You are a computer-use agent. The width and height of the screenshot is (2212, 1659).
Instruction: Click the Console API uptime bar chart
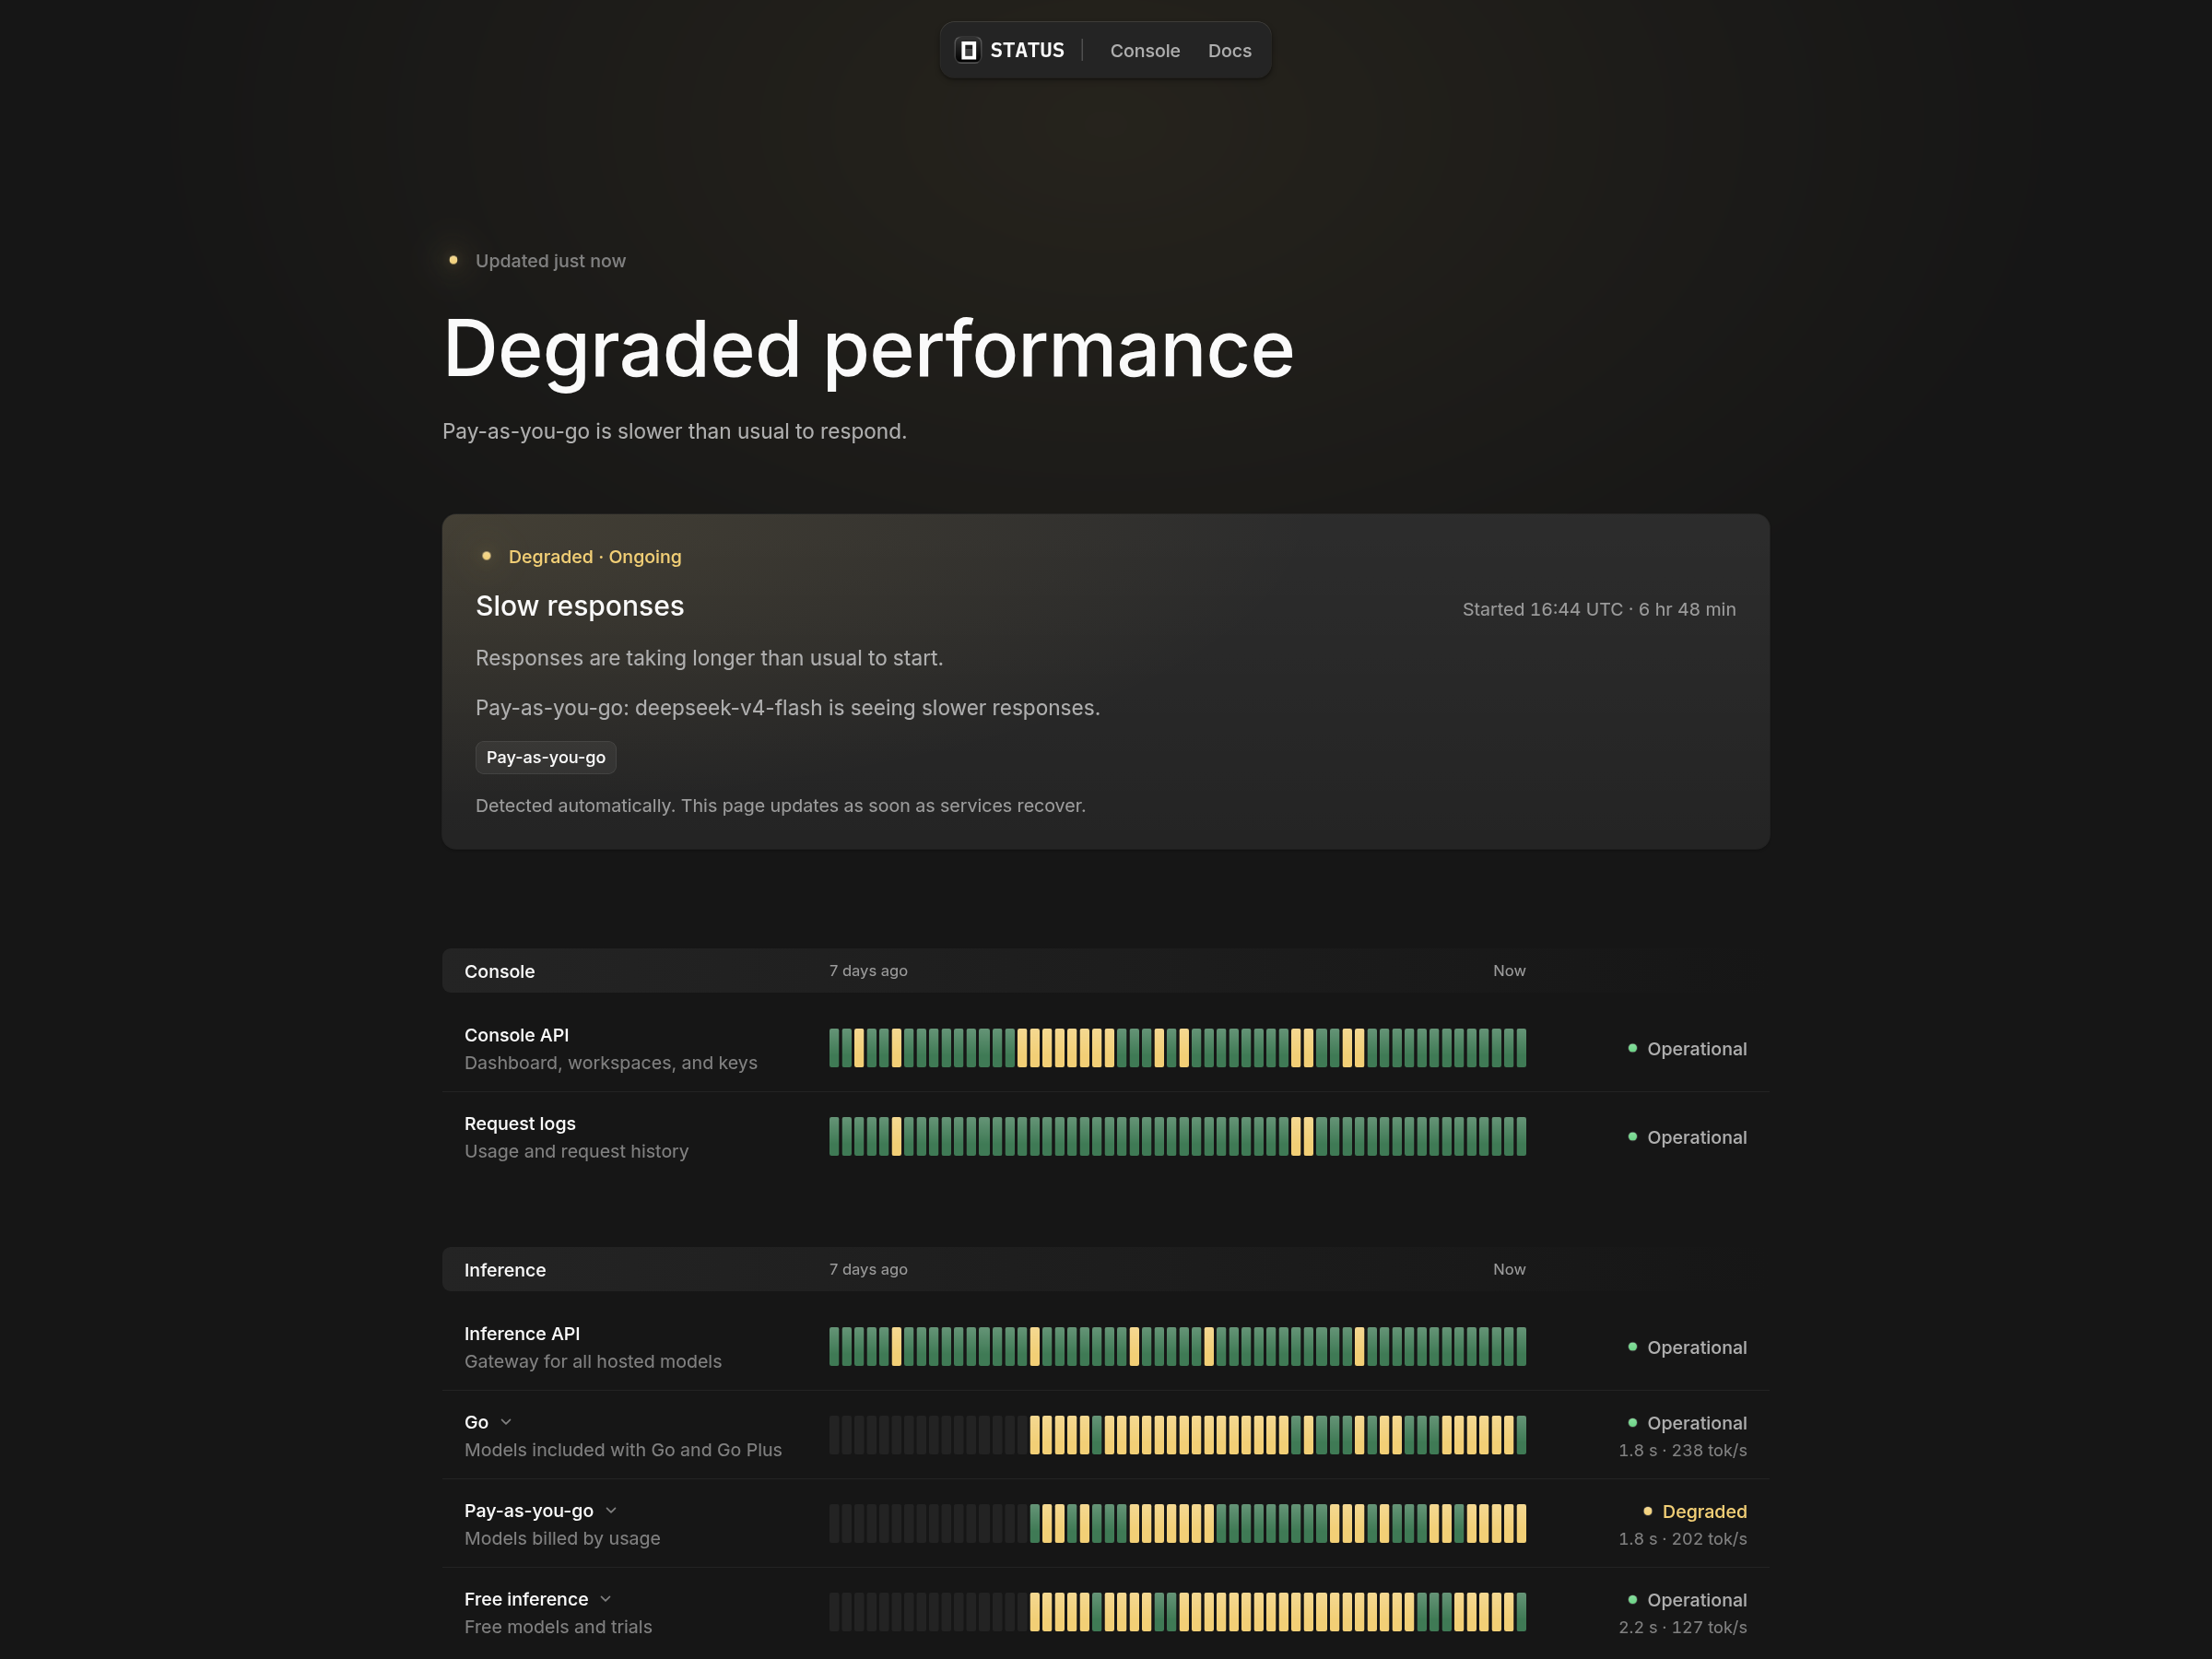point(1177,1048)
